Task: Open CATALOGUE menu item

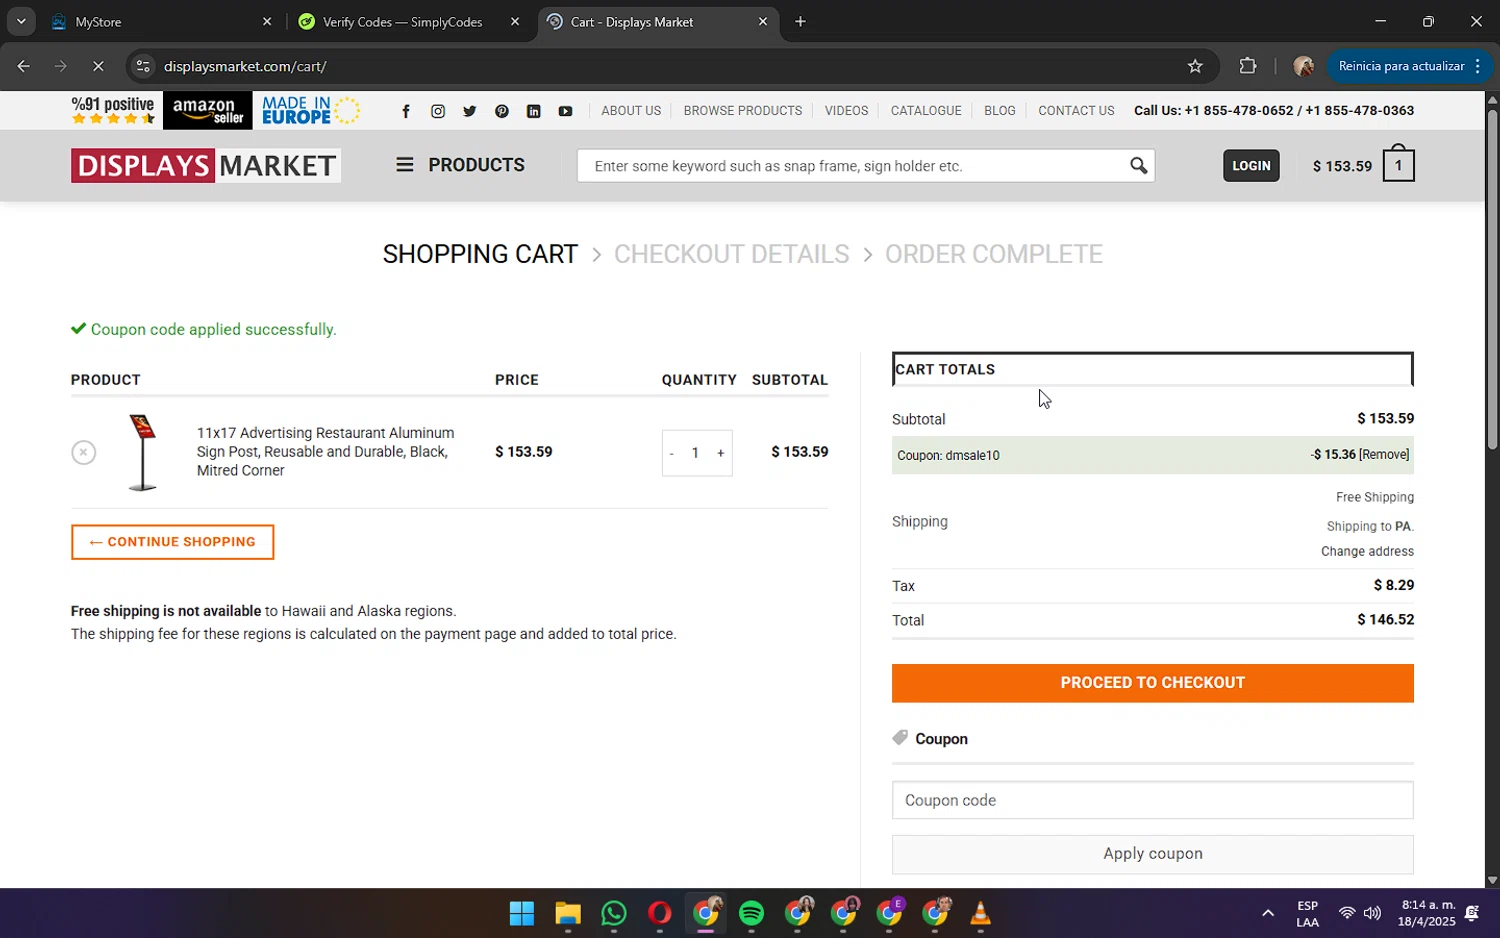Action: click(x=926, y=111)
